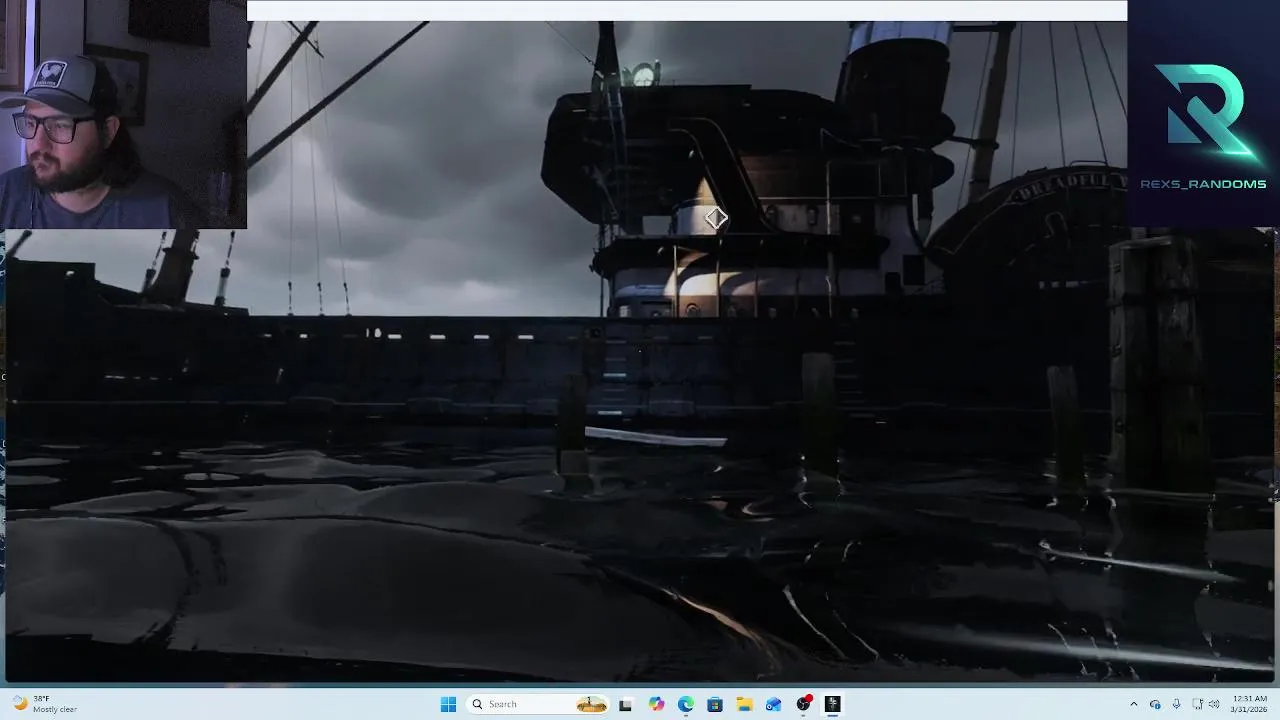The width and height of the screenshot is (1280, 720).
Task: Switch to the running game on the taskbar
Action: coord(832,704)
